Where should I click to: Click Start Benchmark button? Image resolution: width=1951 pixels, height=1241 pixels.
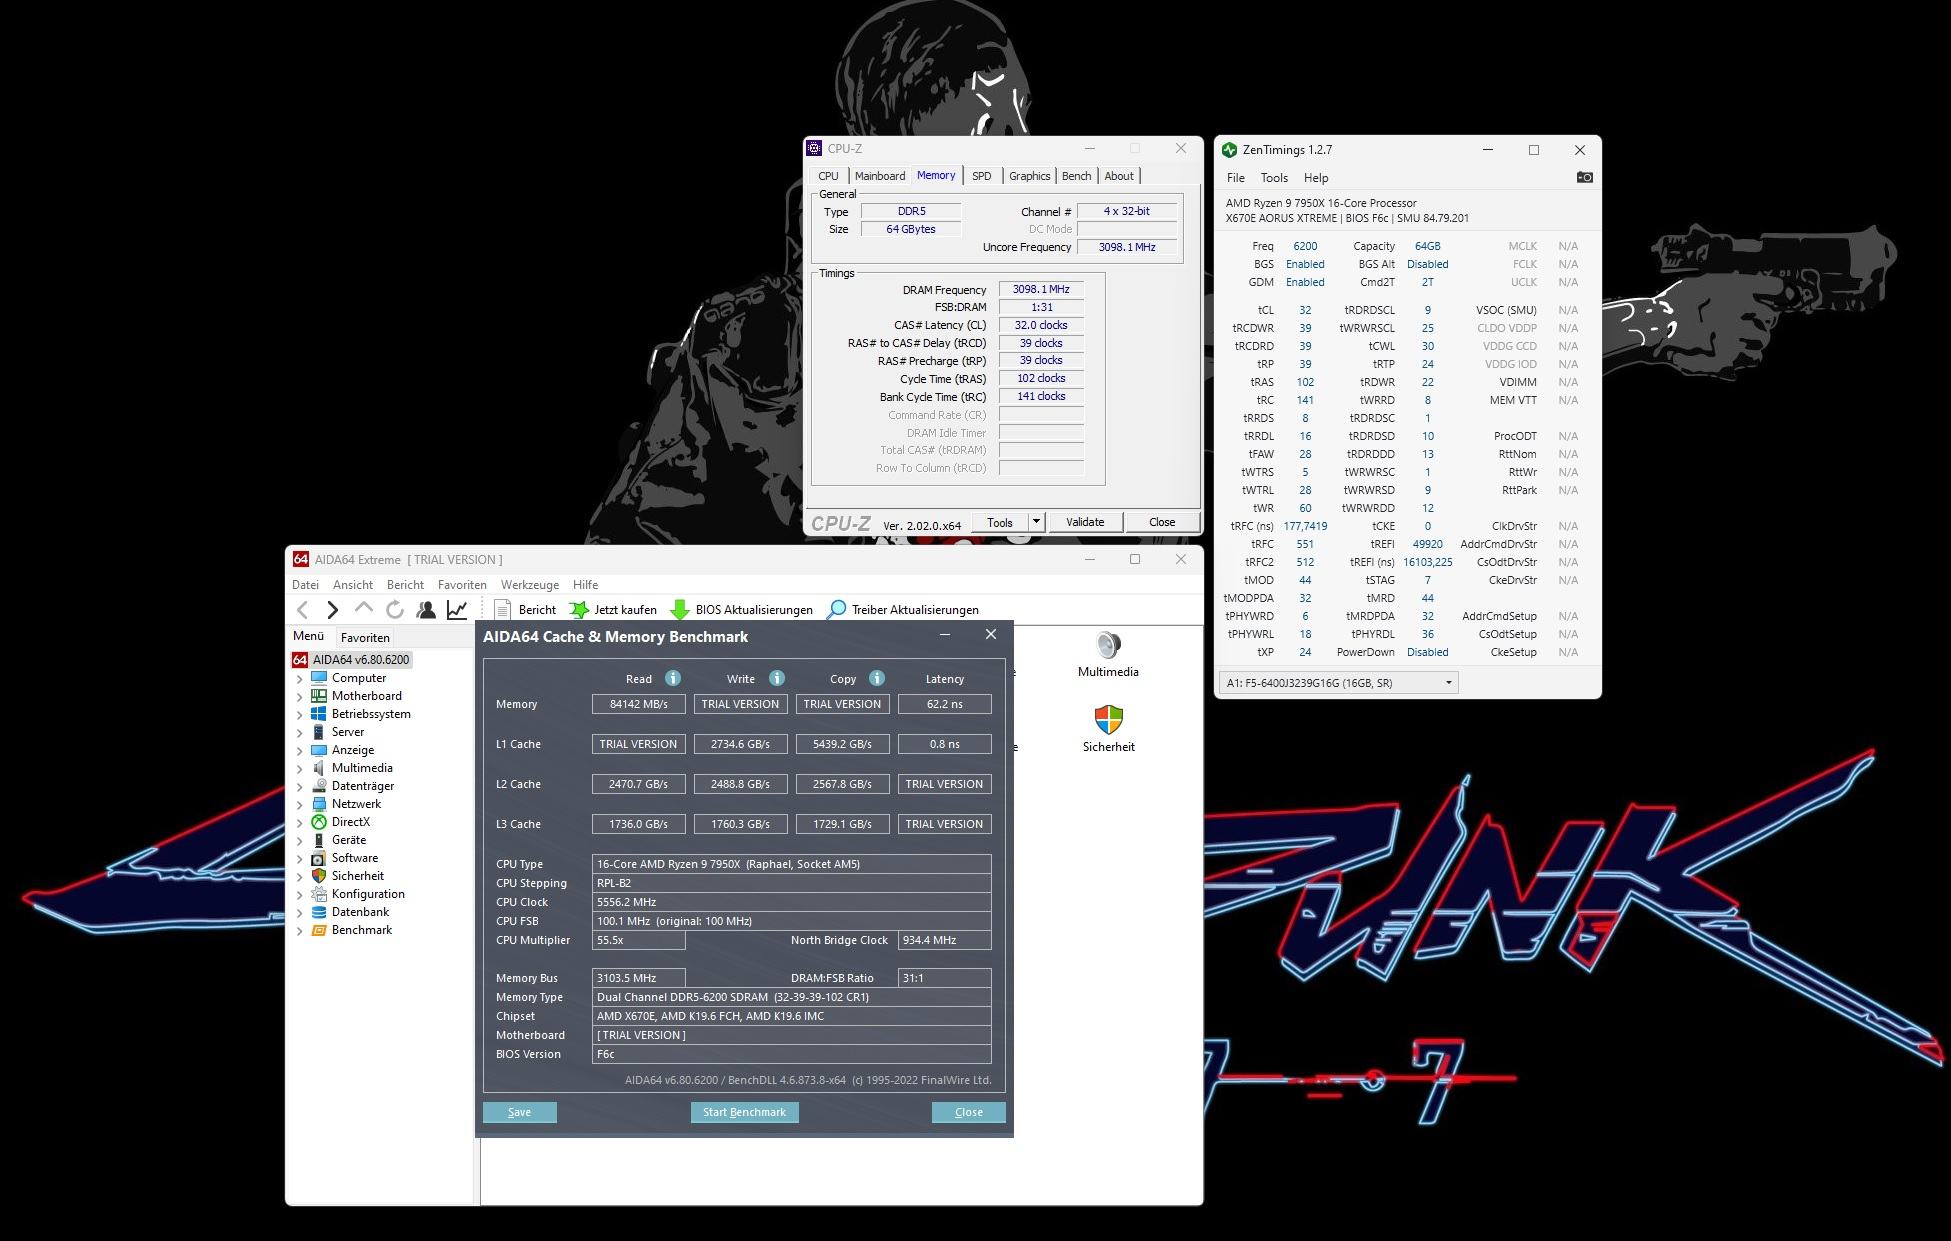point(744,1112)
